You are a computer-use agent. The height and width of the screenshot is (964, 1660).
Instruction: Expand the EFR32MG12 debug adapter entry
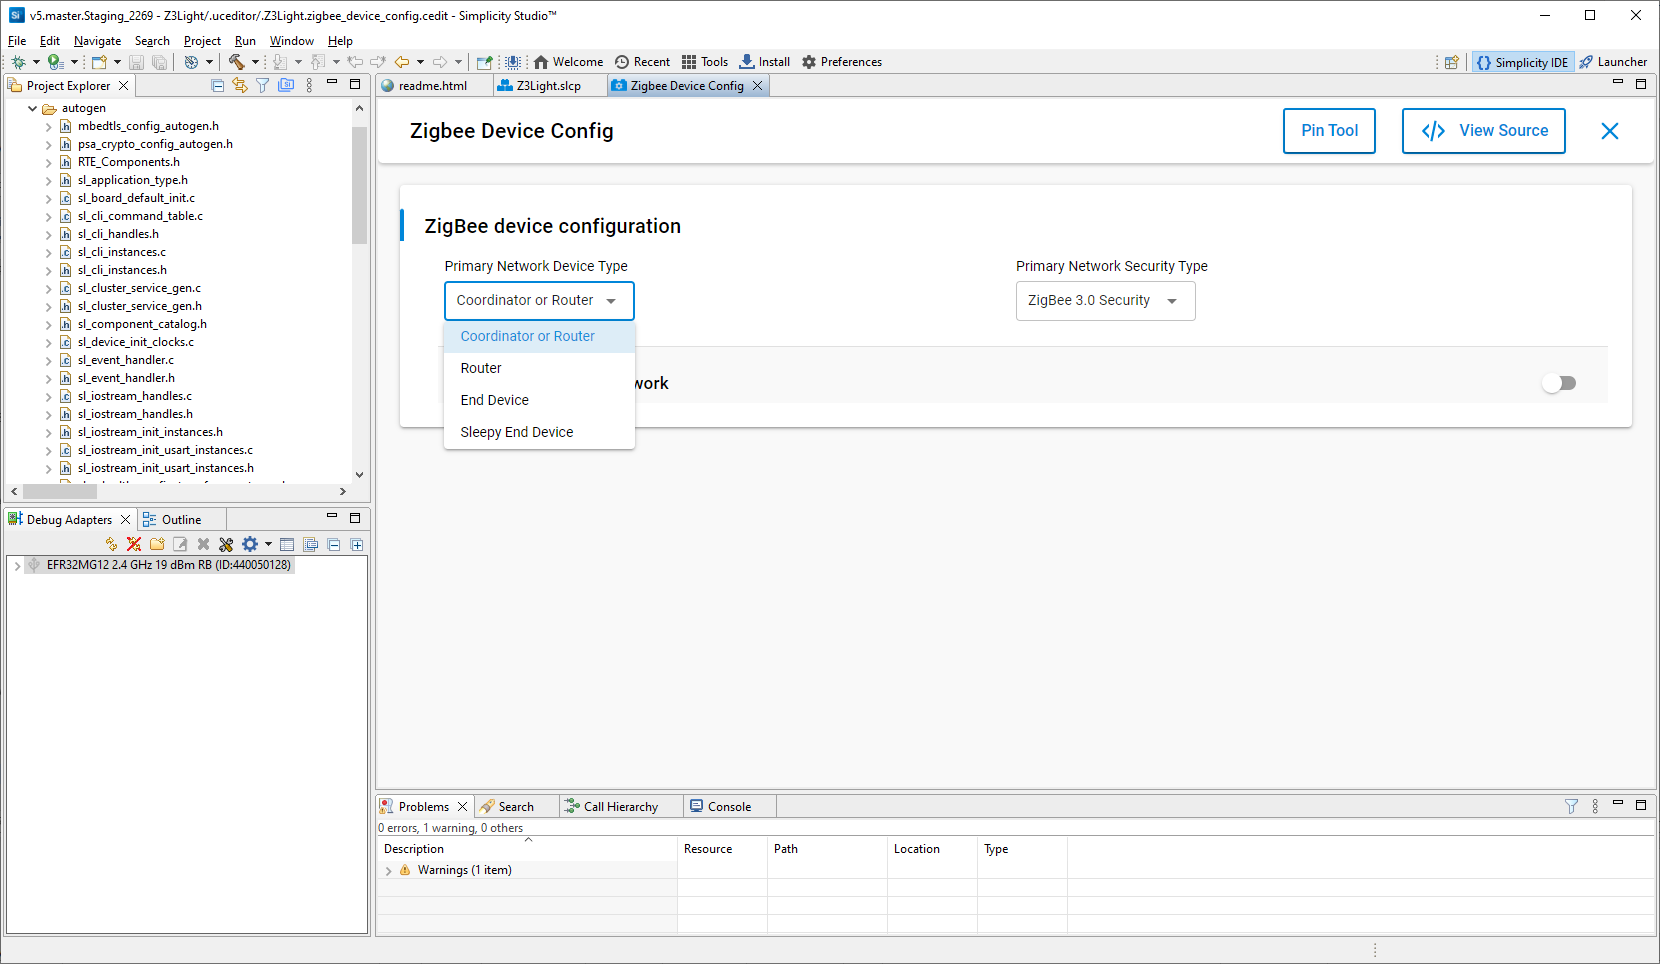pos(17,566)
